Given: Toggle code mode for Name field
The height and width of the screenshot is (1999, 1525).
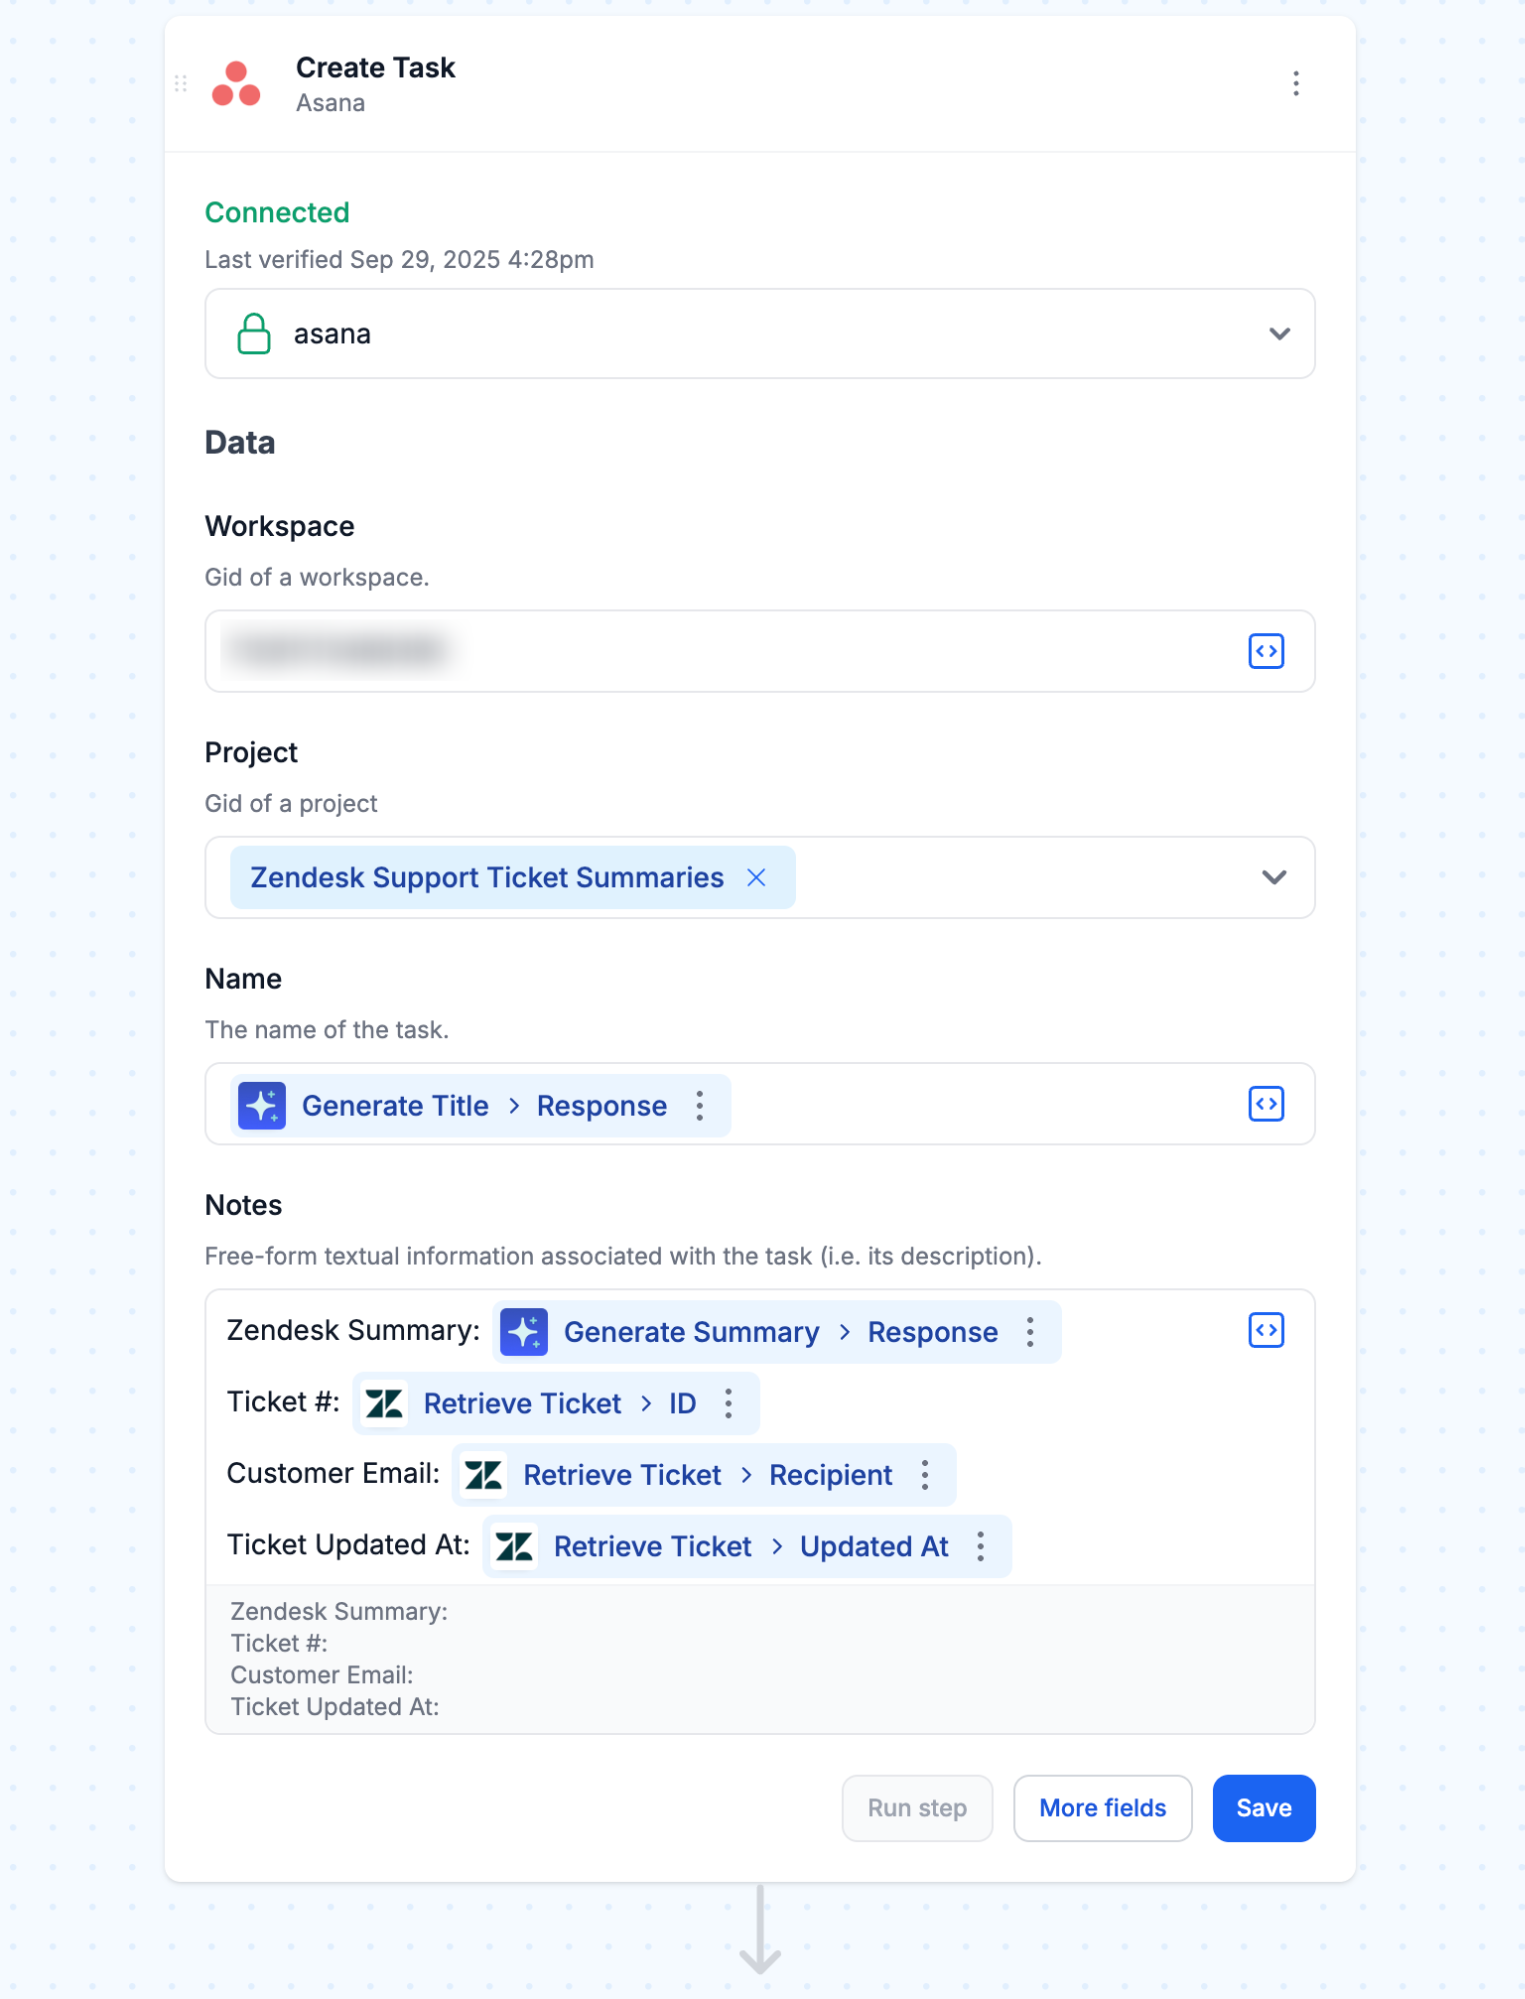Looking at the screenshot, I should (1265, 1104).
